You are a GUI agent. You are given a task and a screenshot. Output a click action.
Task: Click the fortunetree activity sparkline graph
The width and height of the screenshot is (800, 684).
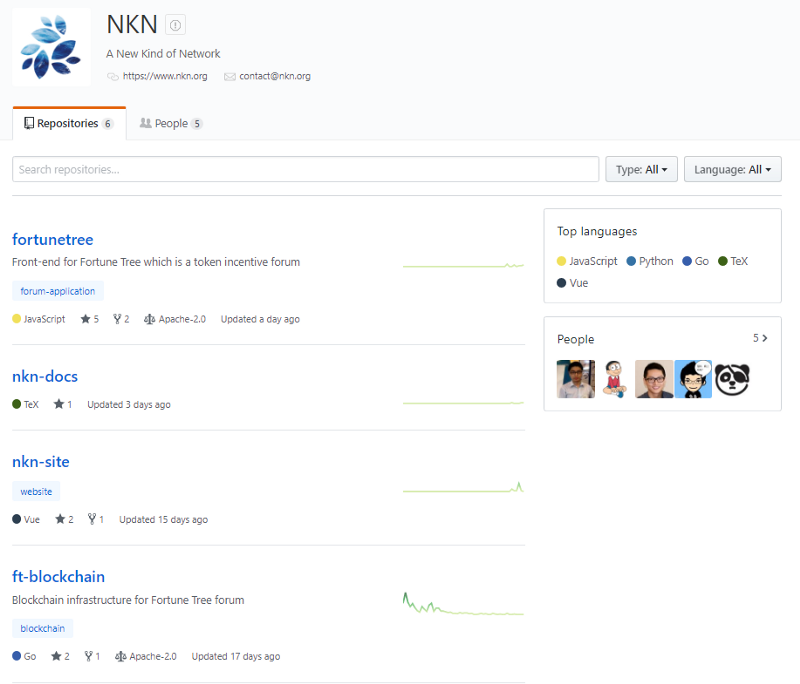tap(463, 265)
